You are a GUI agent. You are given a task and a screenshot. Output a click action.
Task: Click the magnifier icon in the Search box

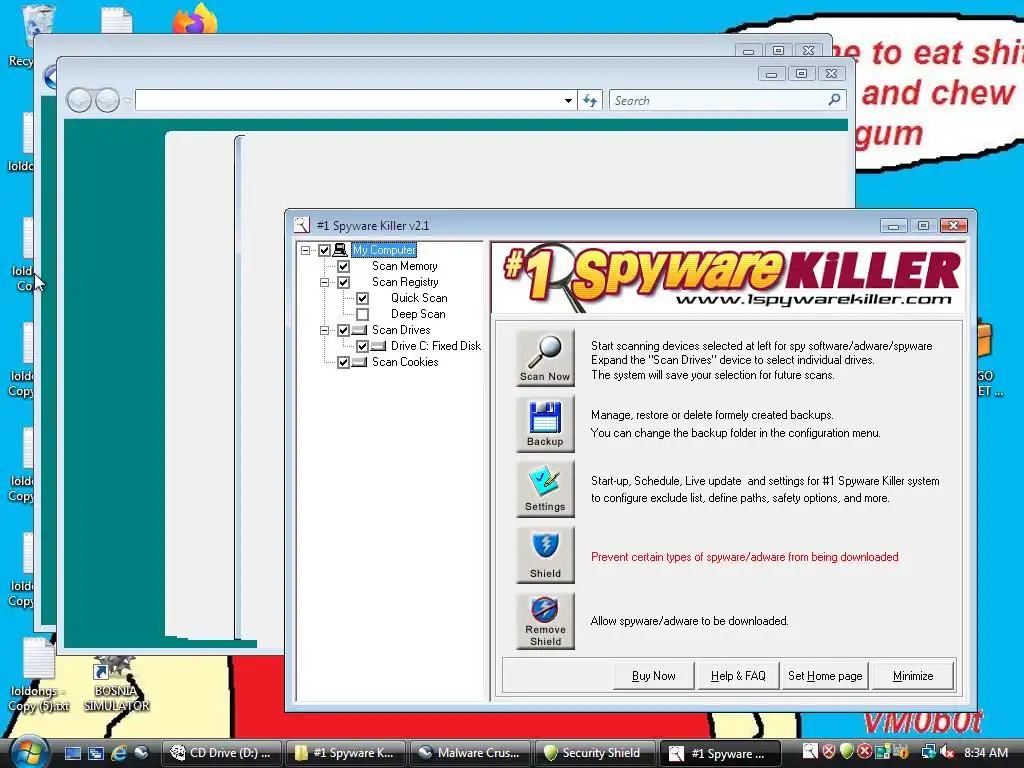click(834, 100)
